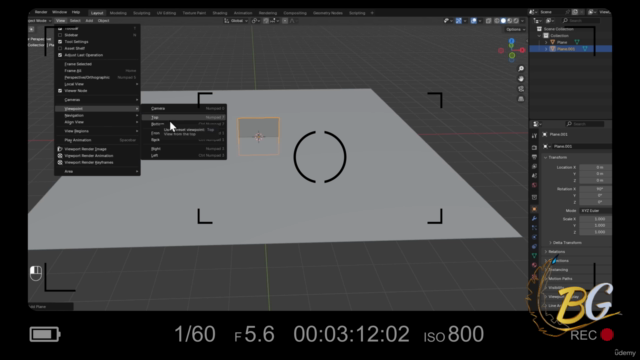Click the blue Z axis gizmo dot

[x=511, y=41]
